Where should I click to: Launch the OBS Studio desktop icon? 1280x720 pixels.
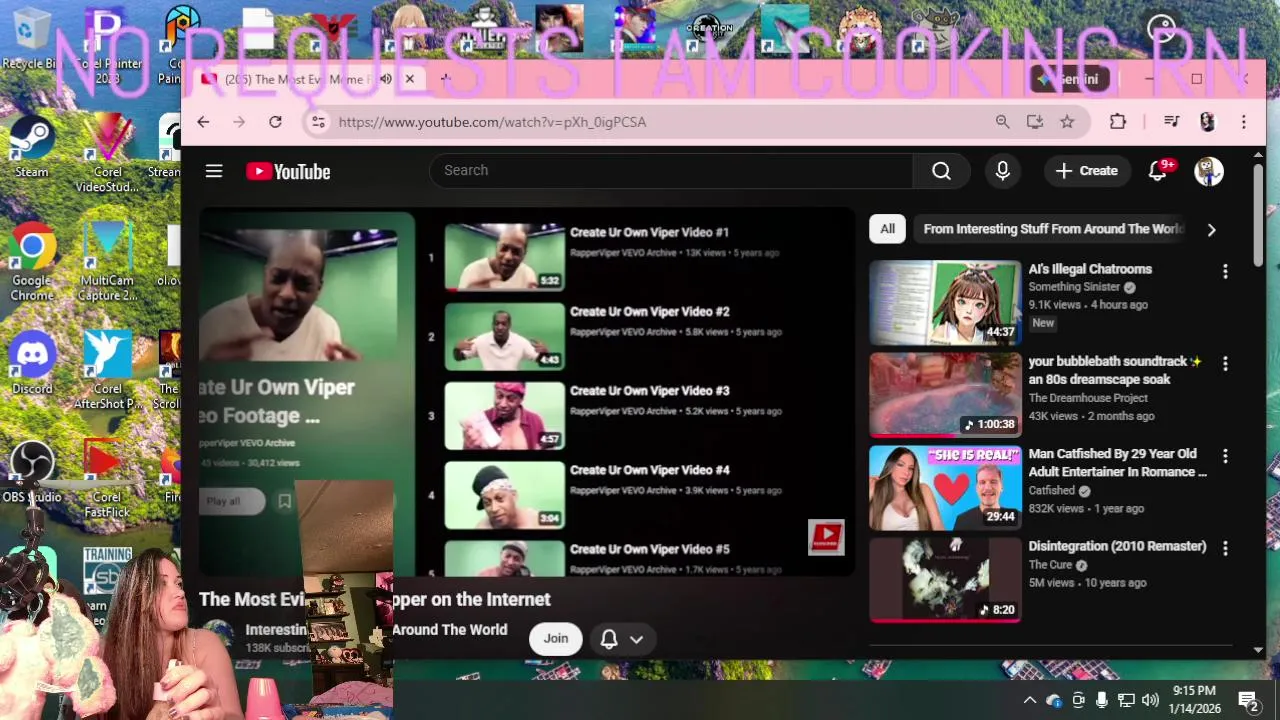[32, 472]
